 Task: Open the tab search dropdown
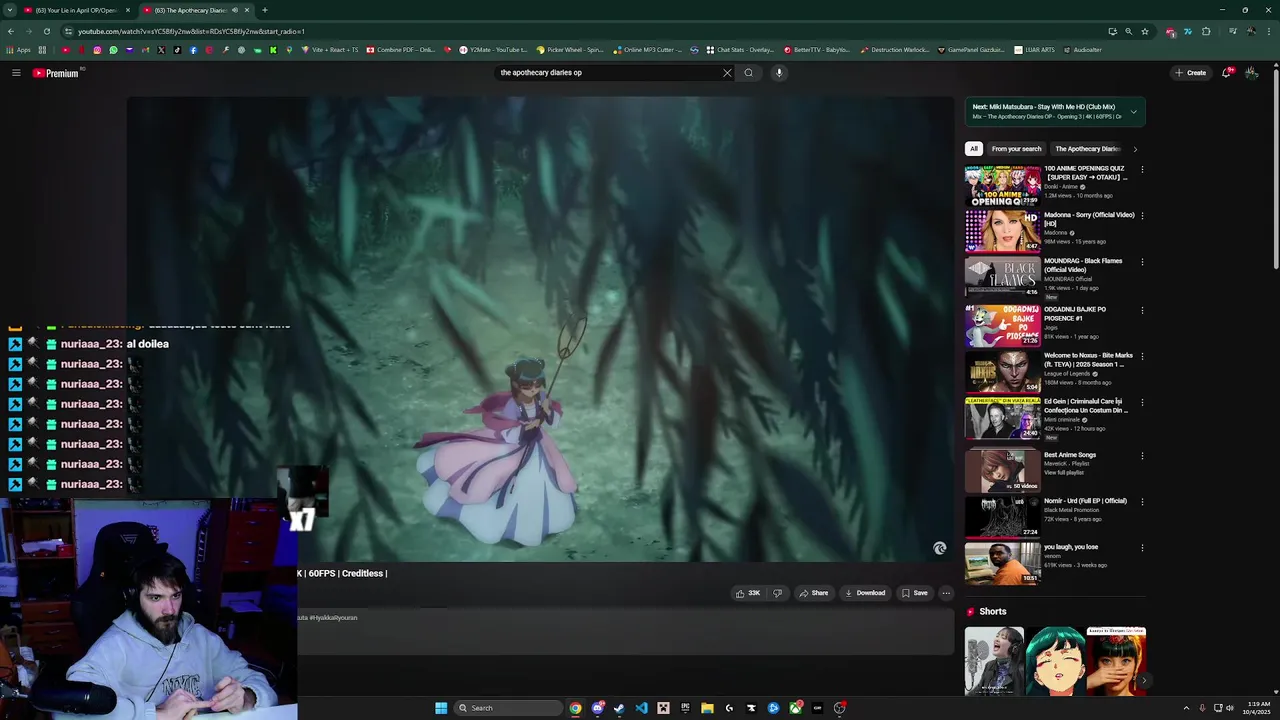[x=9, y=10]
